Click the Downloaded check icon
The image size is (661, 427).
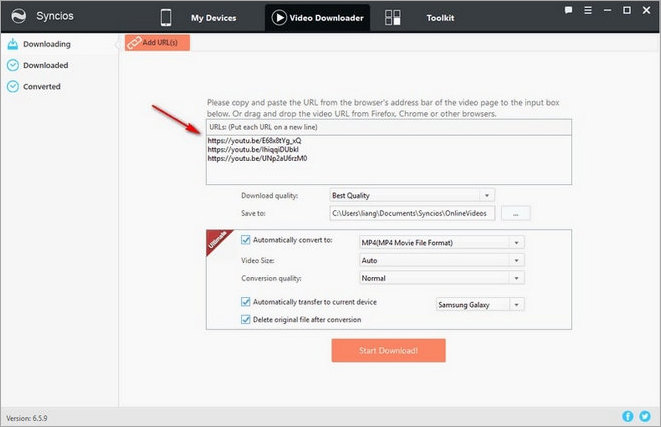click(13, 65)
